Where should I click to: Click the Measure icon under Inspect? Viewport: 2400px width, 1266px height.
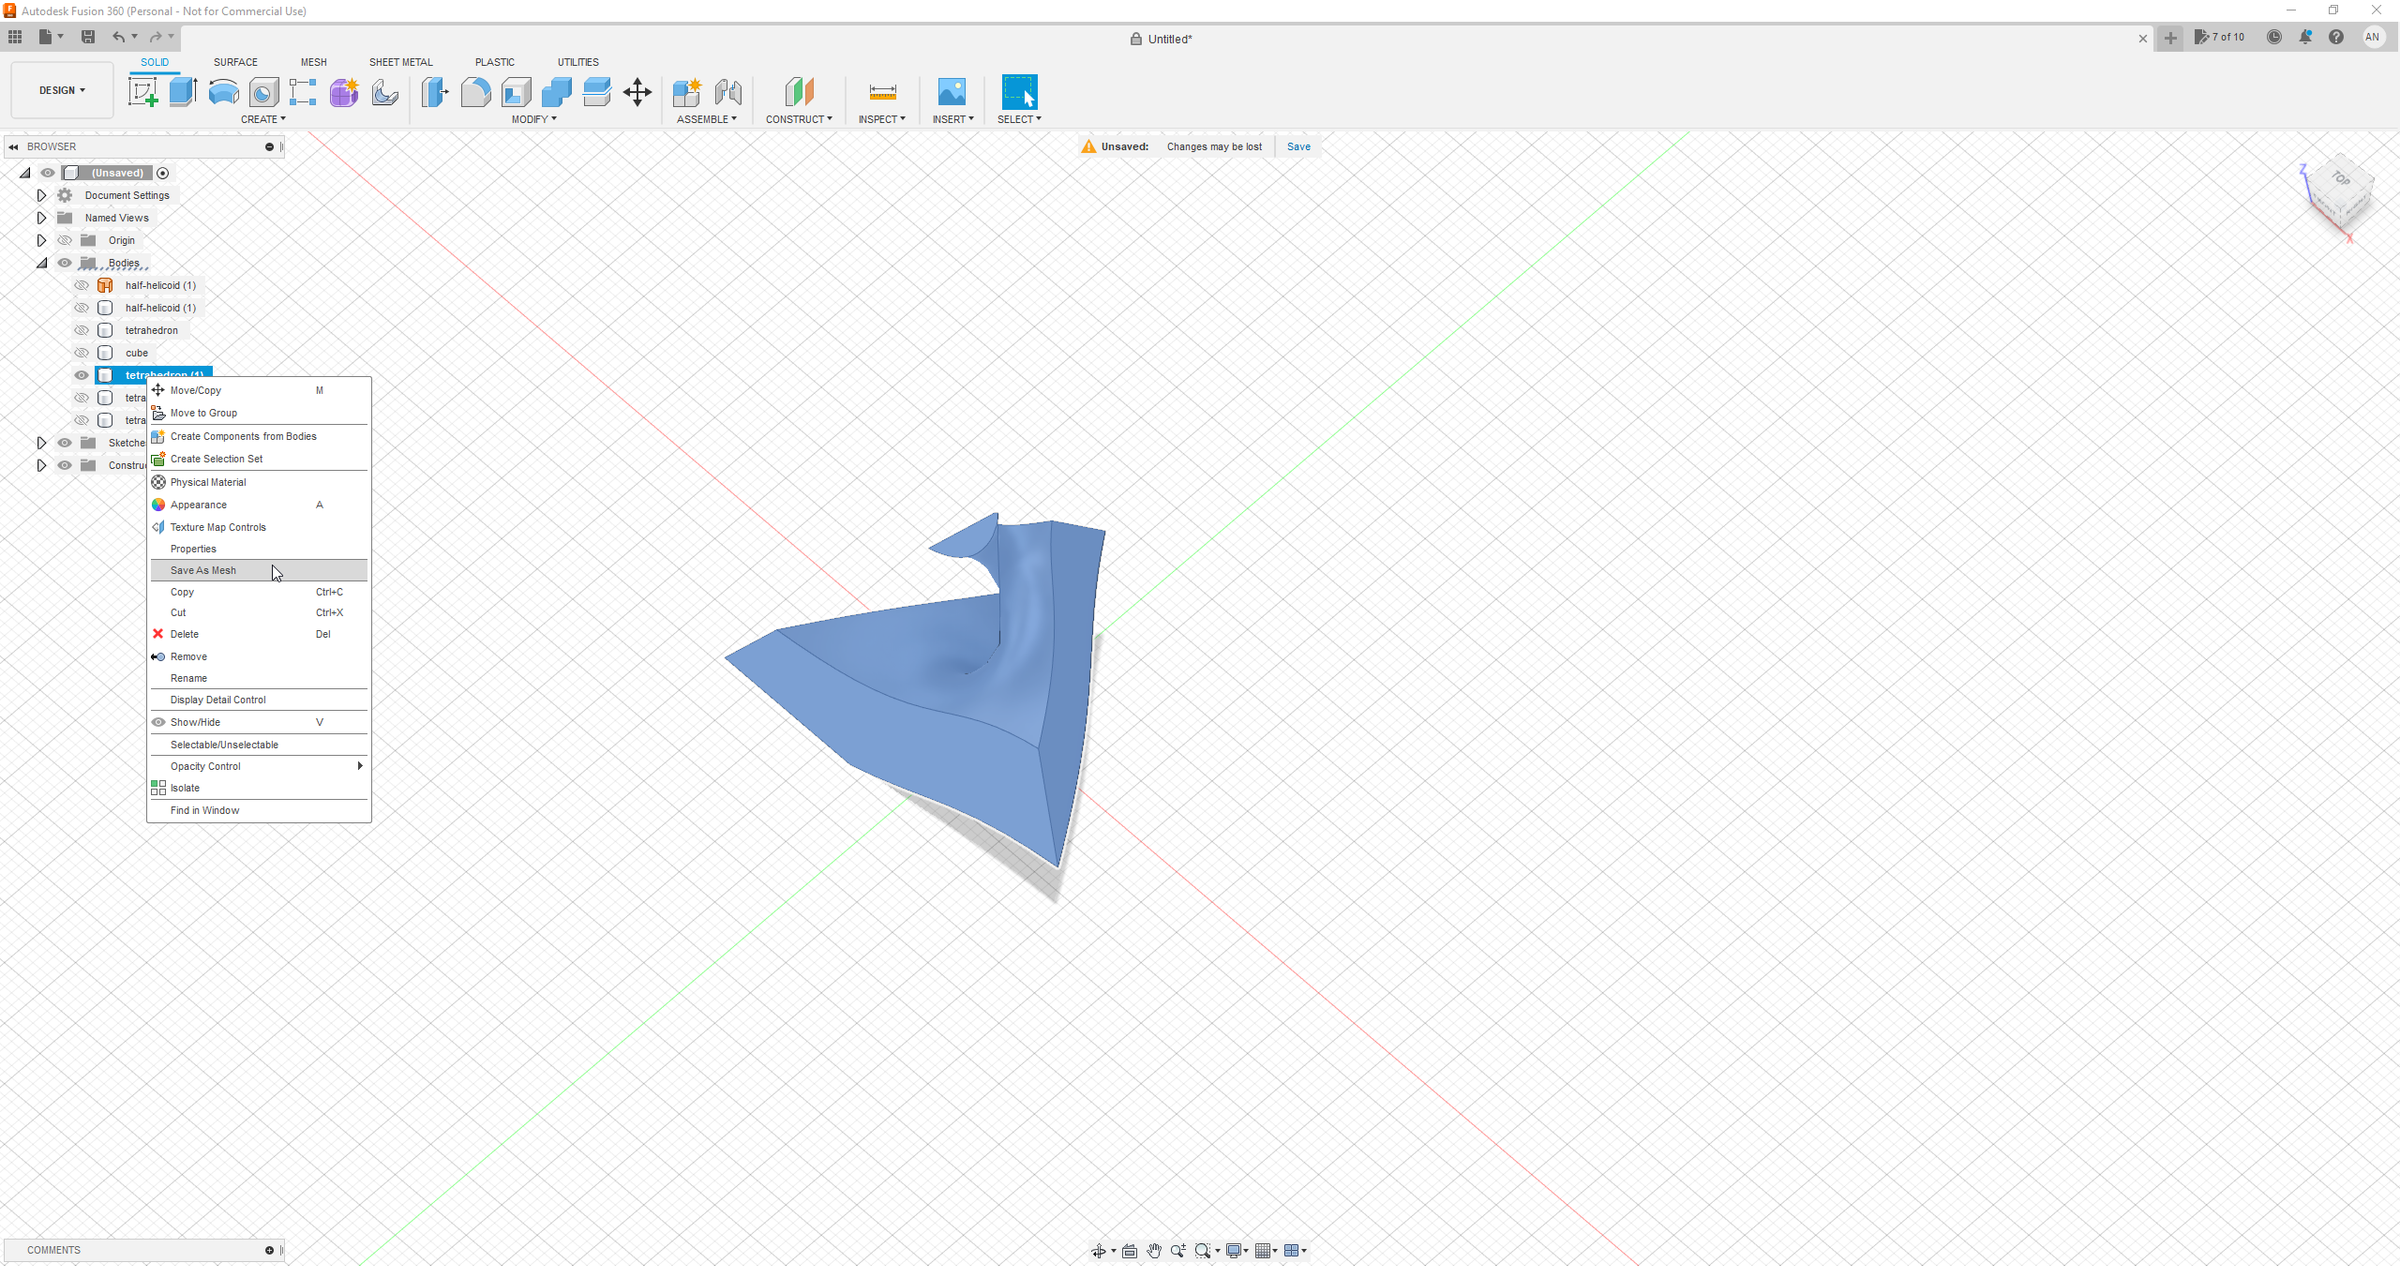[x=882, y=92]
